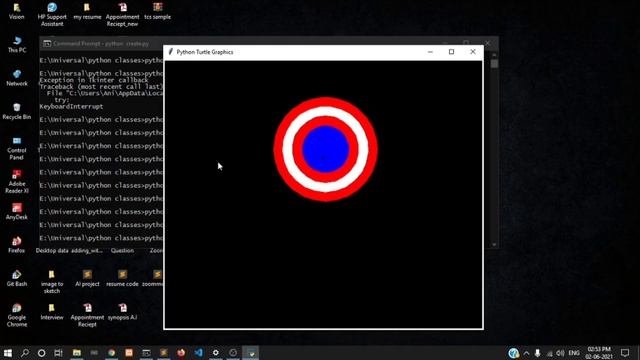Select the 'resume code' file icon
The image size is (640, 360).
[122, 278]
